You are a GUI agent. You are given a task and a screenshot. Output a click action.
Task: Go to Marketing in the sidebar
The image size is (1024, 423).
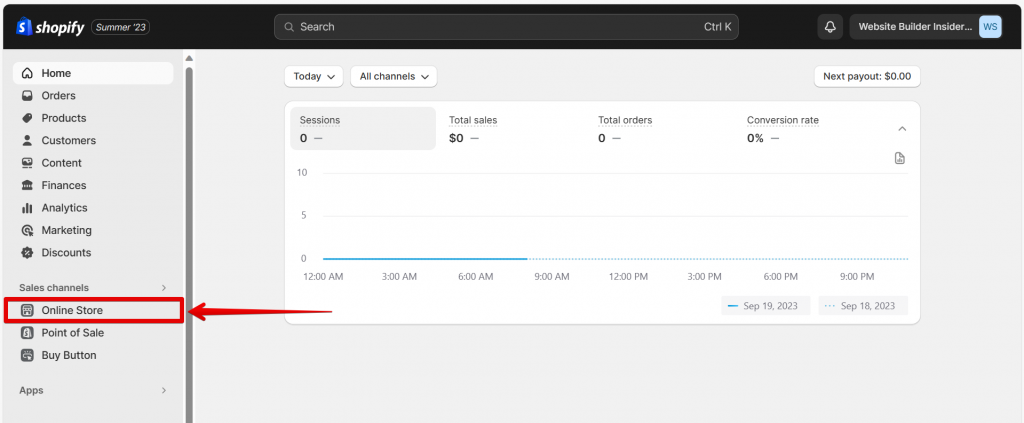66,230
